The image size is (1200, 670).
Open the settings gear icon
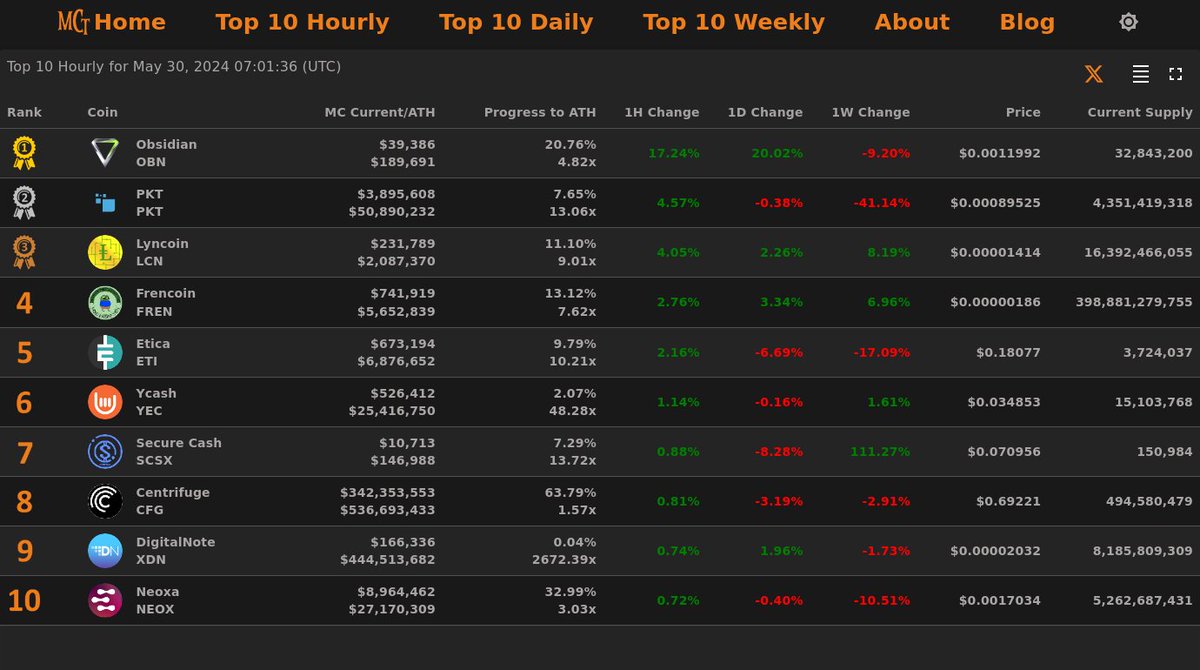(1128, 22)
